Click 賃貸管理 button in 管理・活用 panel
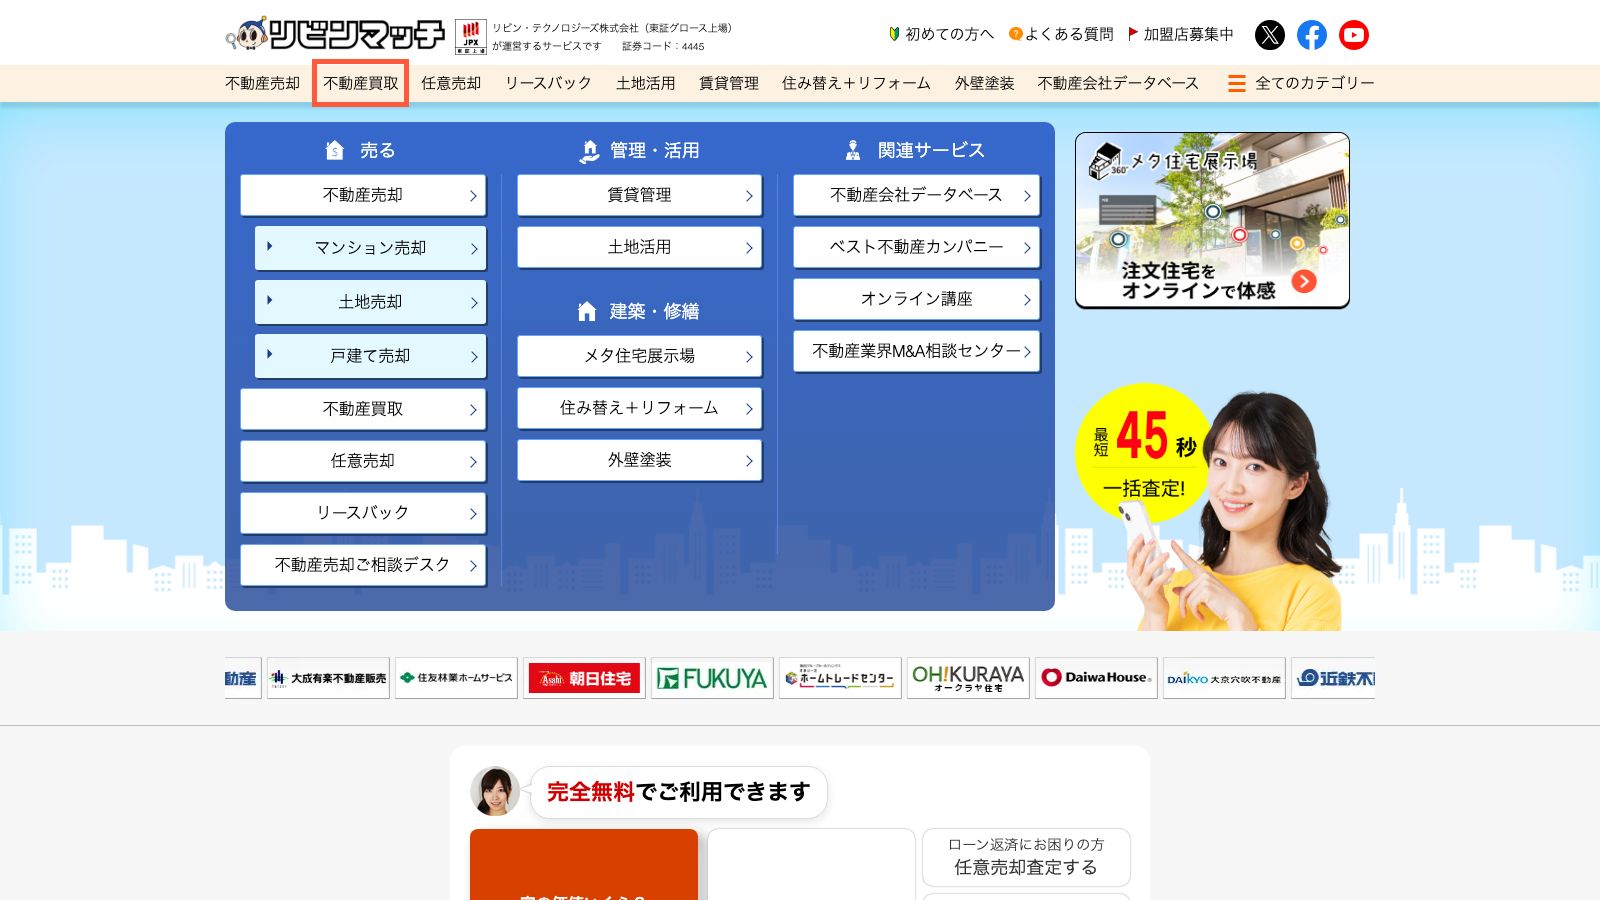The width and height of the screenshot is (1600, 900). (639, 195)
